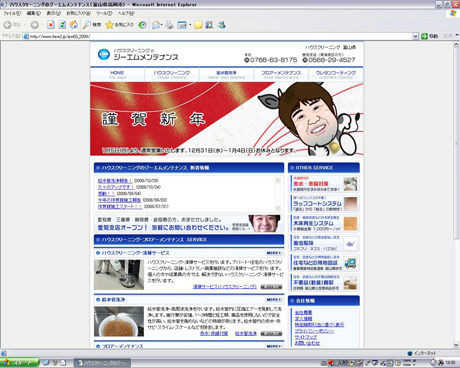460x368 pixels.
Task: Open the Search toolbar button
Action: (x=92, y=25)
